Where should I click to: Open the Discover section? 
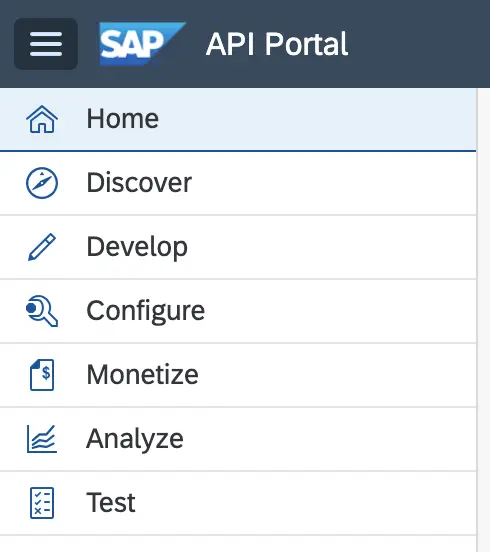(238, 183)
